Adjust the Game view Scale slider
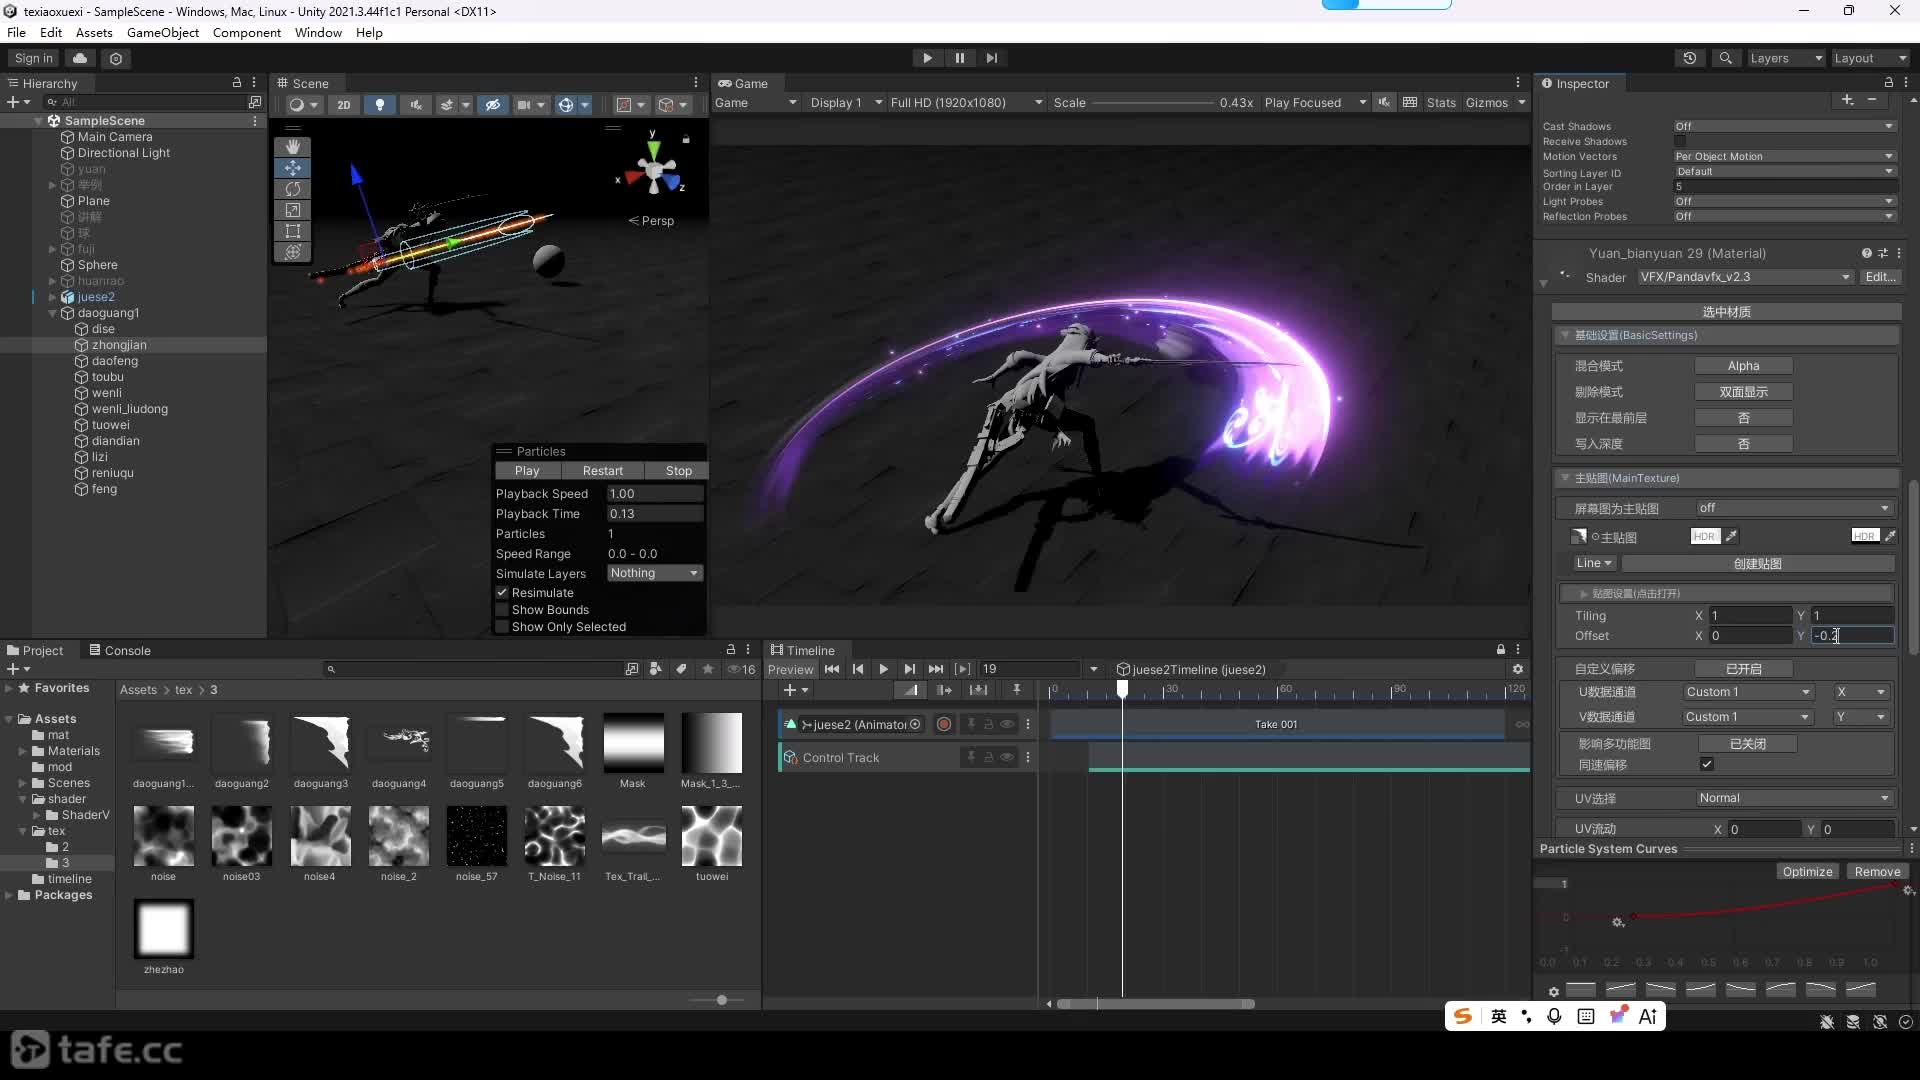 pyautogui.click(x=1151, y=102)
